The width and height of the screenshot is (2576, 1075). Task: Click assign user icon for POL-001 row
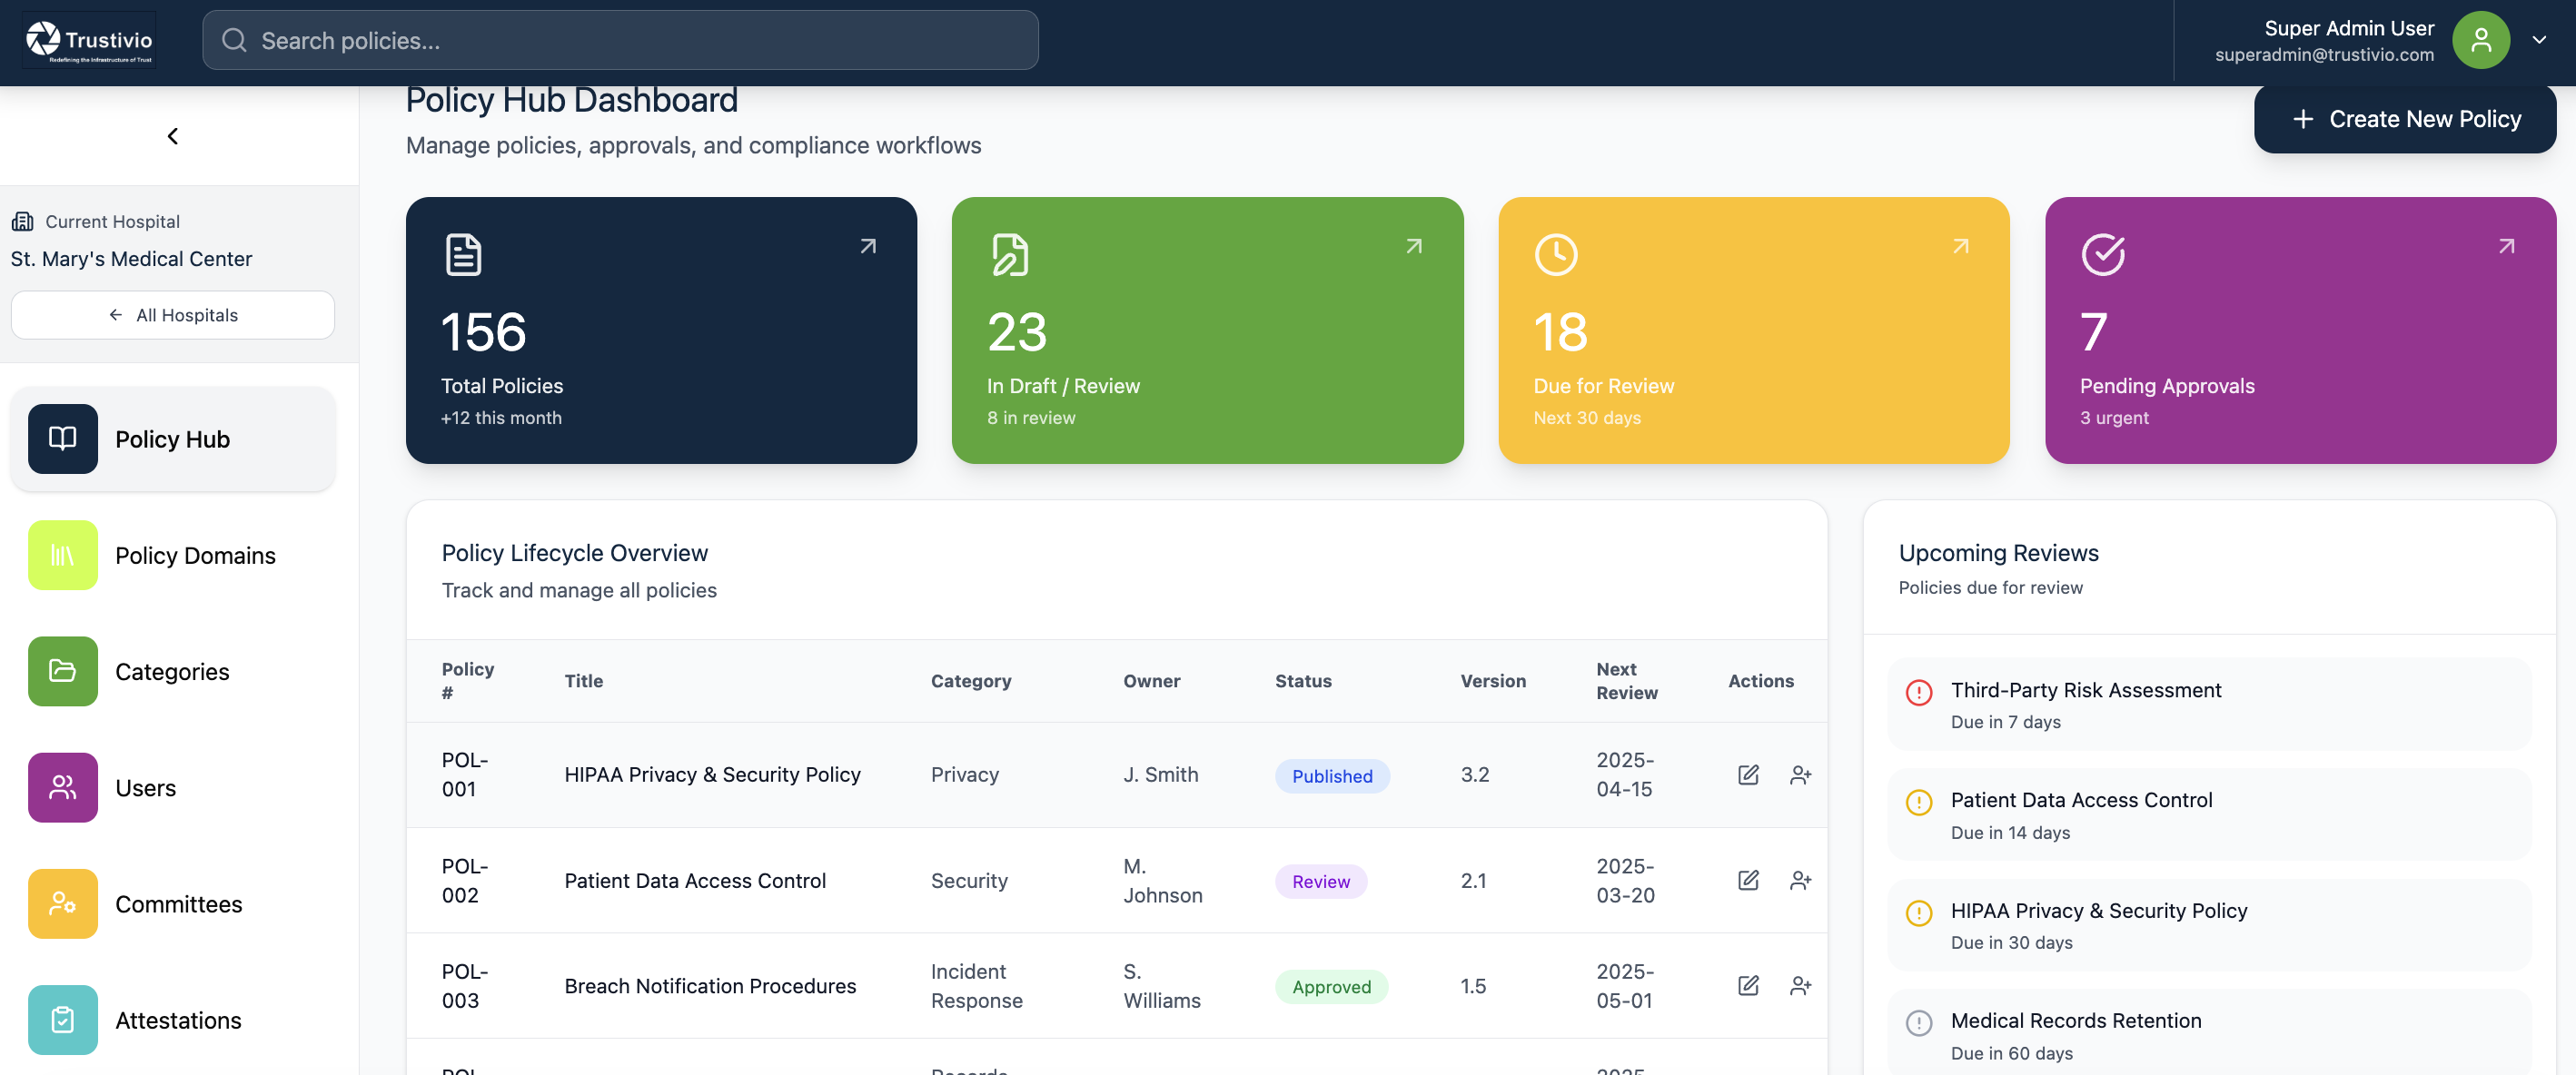click(x=1800, y=775)
